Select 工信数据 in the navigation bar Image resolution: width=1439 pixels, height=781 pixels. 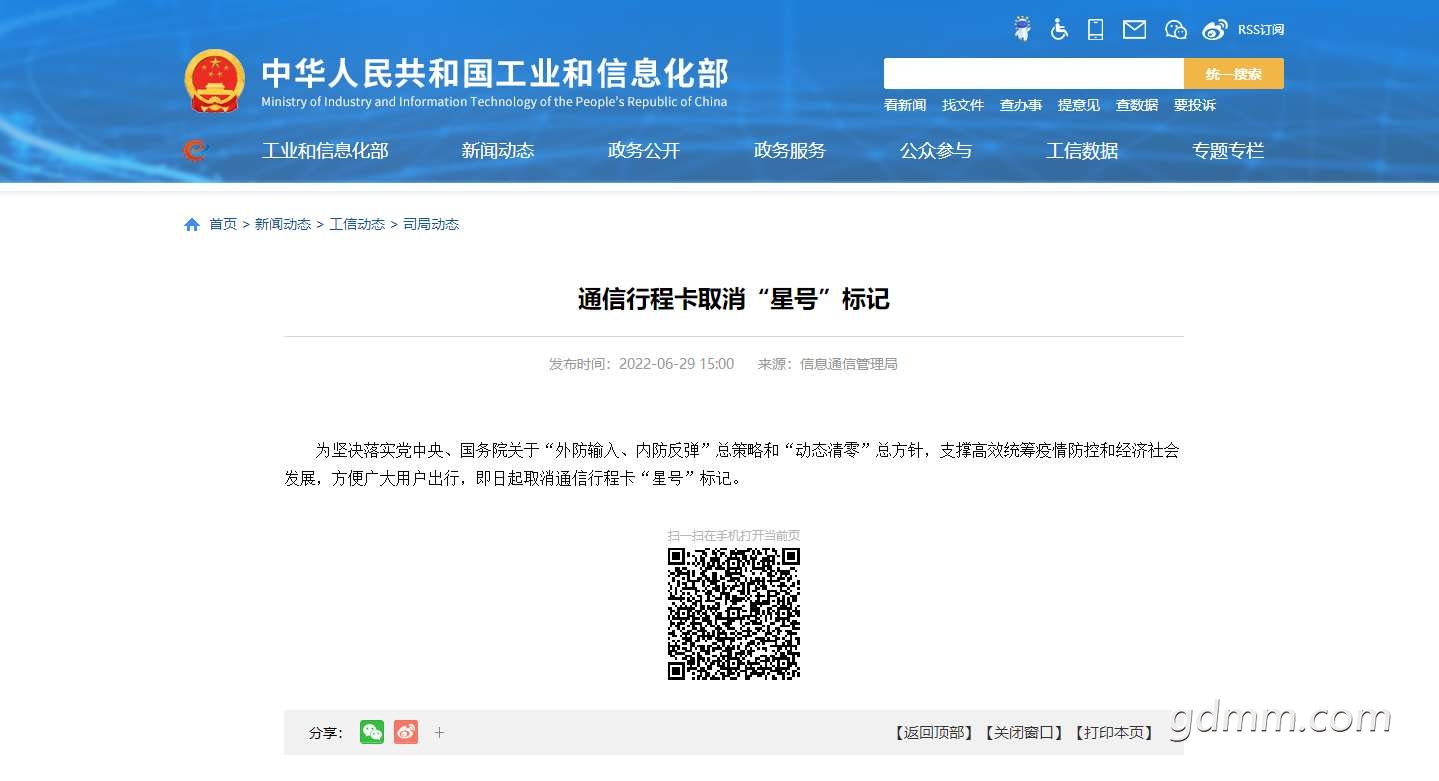[x=1082, y=151]
